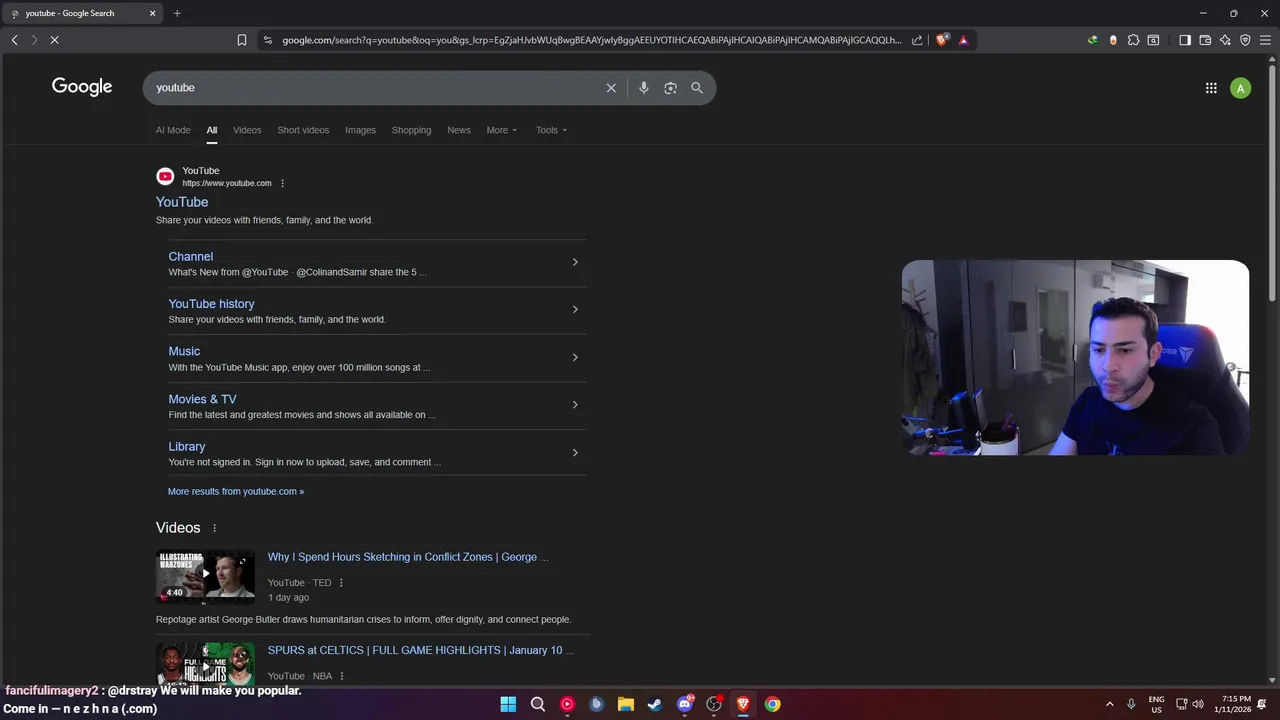This screenshot has width=1280, height=720.
Task: Open the Channel sitelink
Action: pos(191,257)
